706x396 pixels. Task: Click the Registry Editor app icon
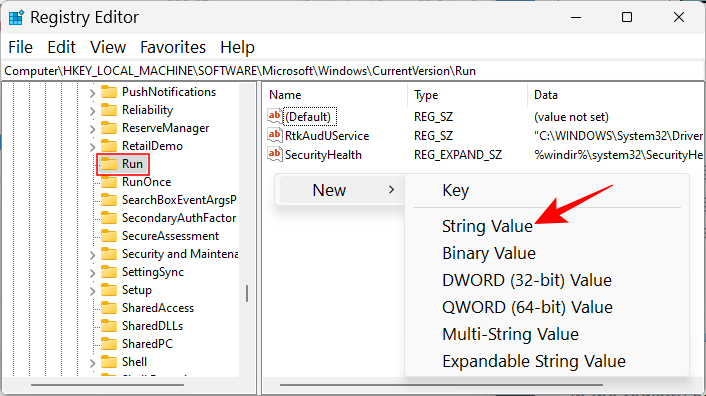pyautogui.click(x=16, y=18)
